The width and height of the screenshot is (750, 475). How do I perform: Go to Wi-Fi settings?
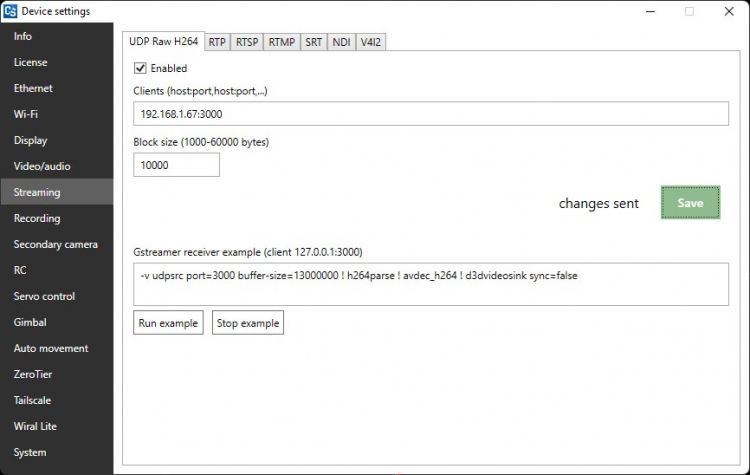pyautogui.click(x=57, y=114)
